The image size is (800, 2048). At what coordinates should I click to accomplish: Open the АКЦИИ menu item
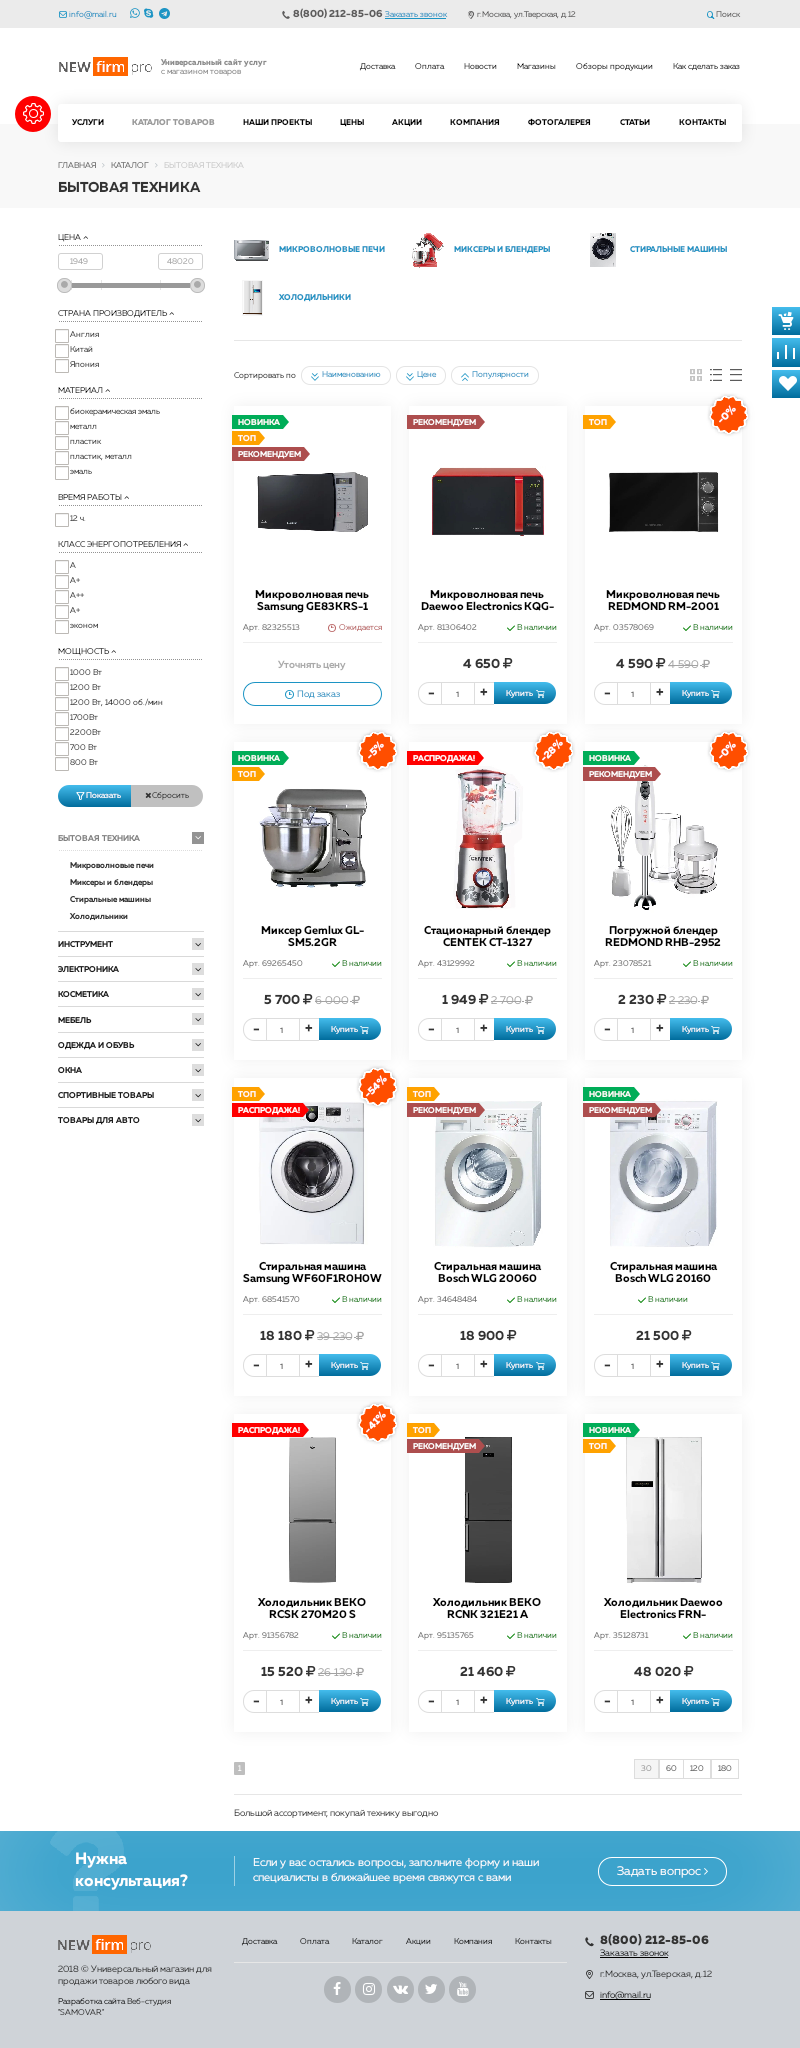click(407, 122)
